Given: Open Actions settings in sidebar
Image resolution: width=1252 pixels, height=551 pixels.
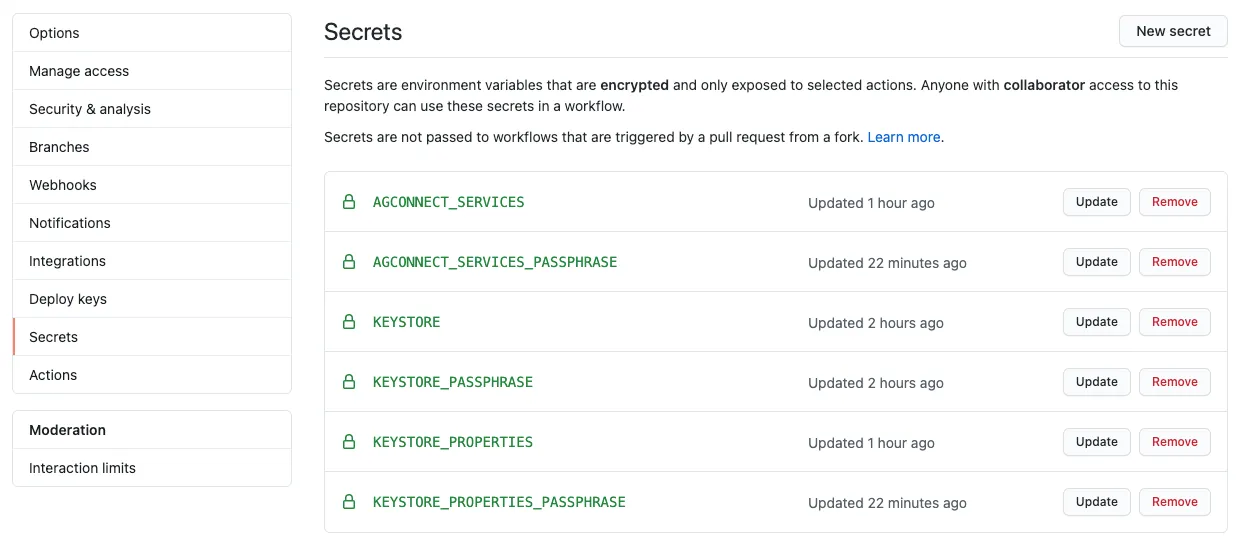Looking at the screenshot, I should pos(152,375).
